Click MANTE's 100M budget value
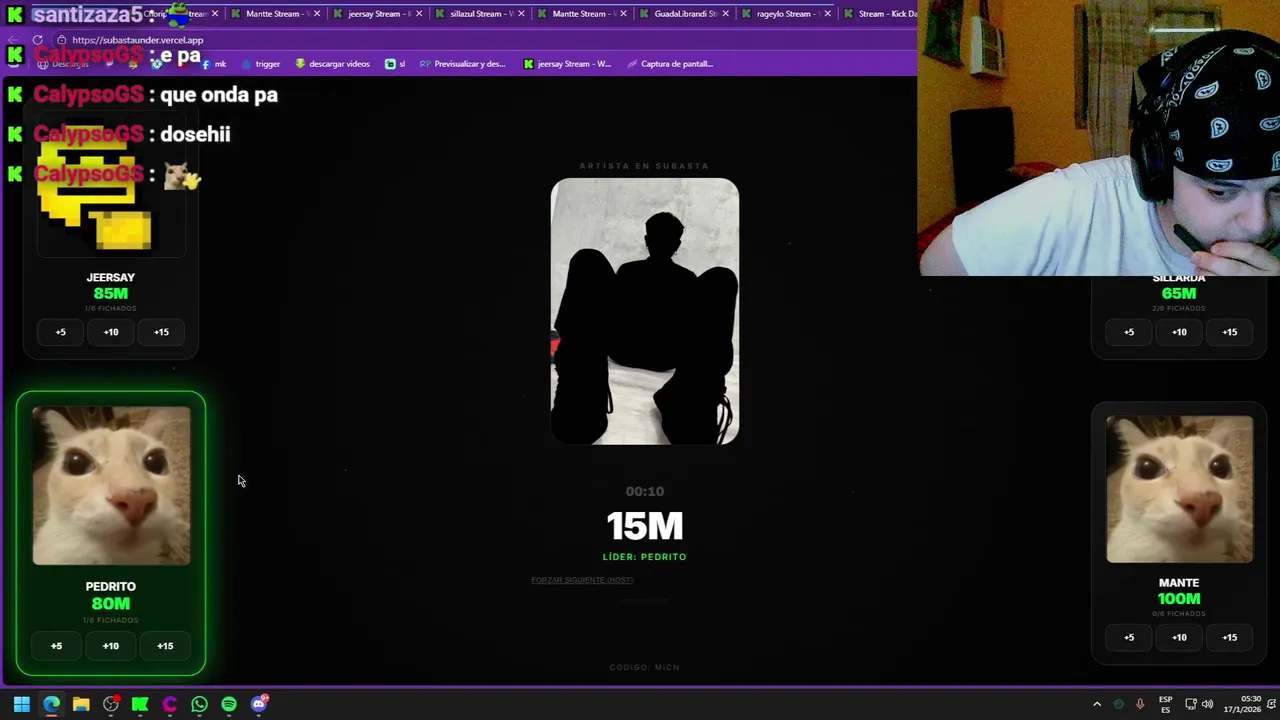 coord(1179,599)
